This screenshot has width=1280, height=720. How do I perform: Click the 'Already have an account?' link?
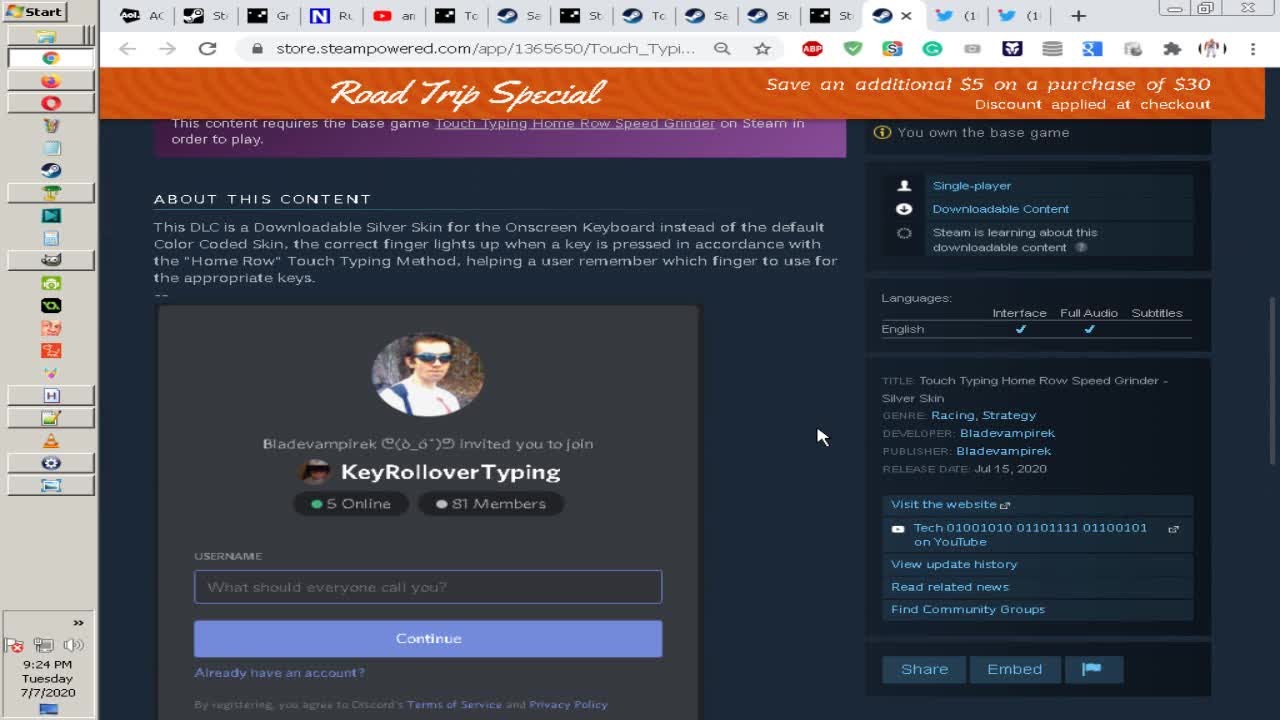(x=279, y=673)
